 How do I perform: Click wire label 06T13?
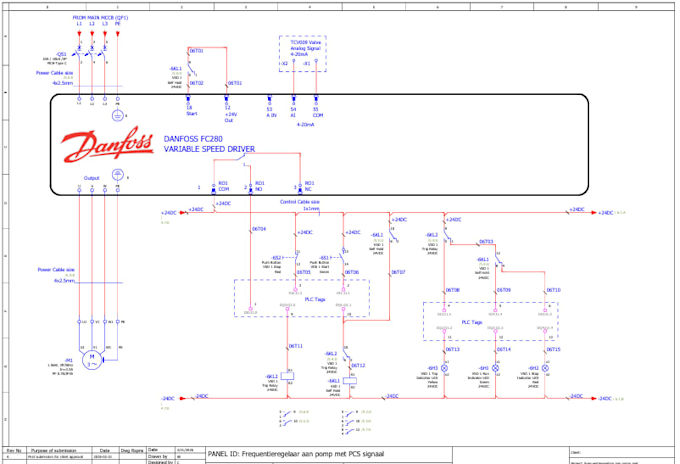tap(453, 349)
